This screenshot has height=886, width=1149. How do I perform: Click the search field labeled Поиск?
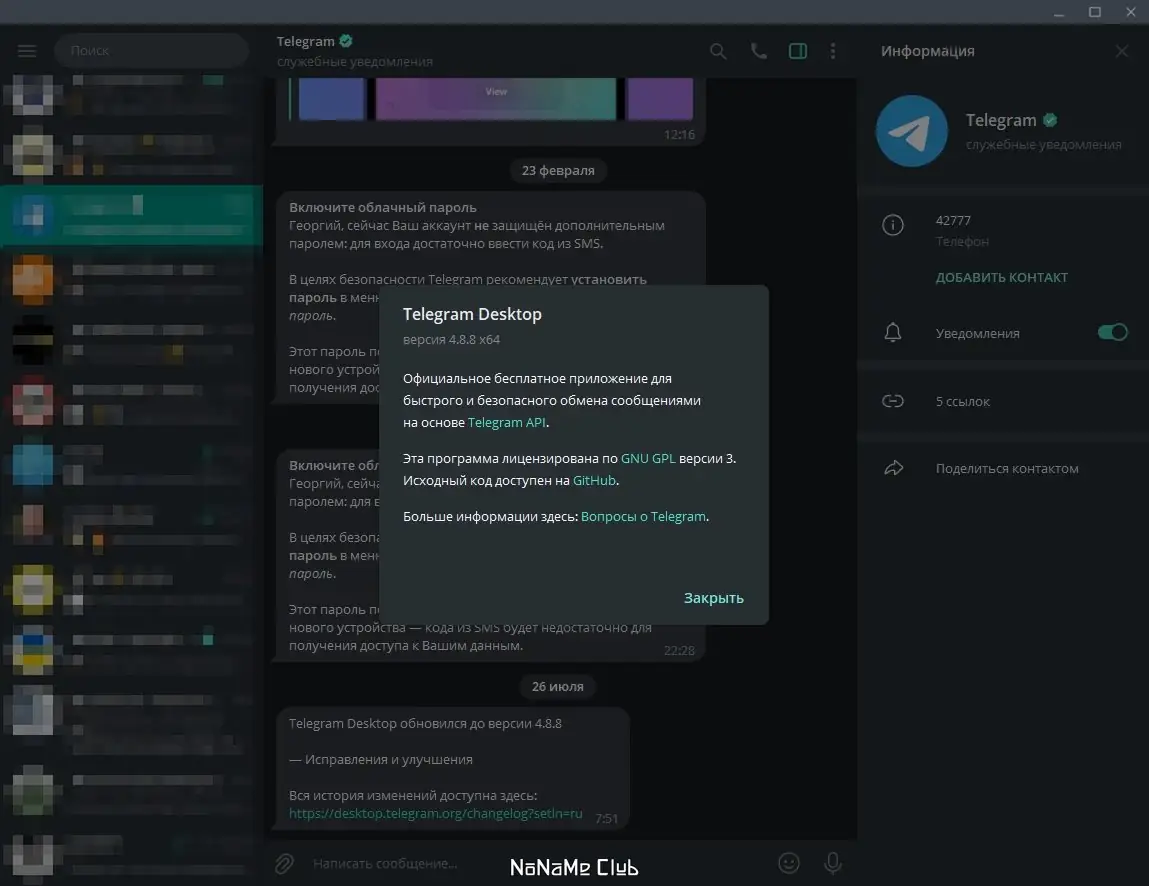click(x=151, y=51)
